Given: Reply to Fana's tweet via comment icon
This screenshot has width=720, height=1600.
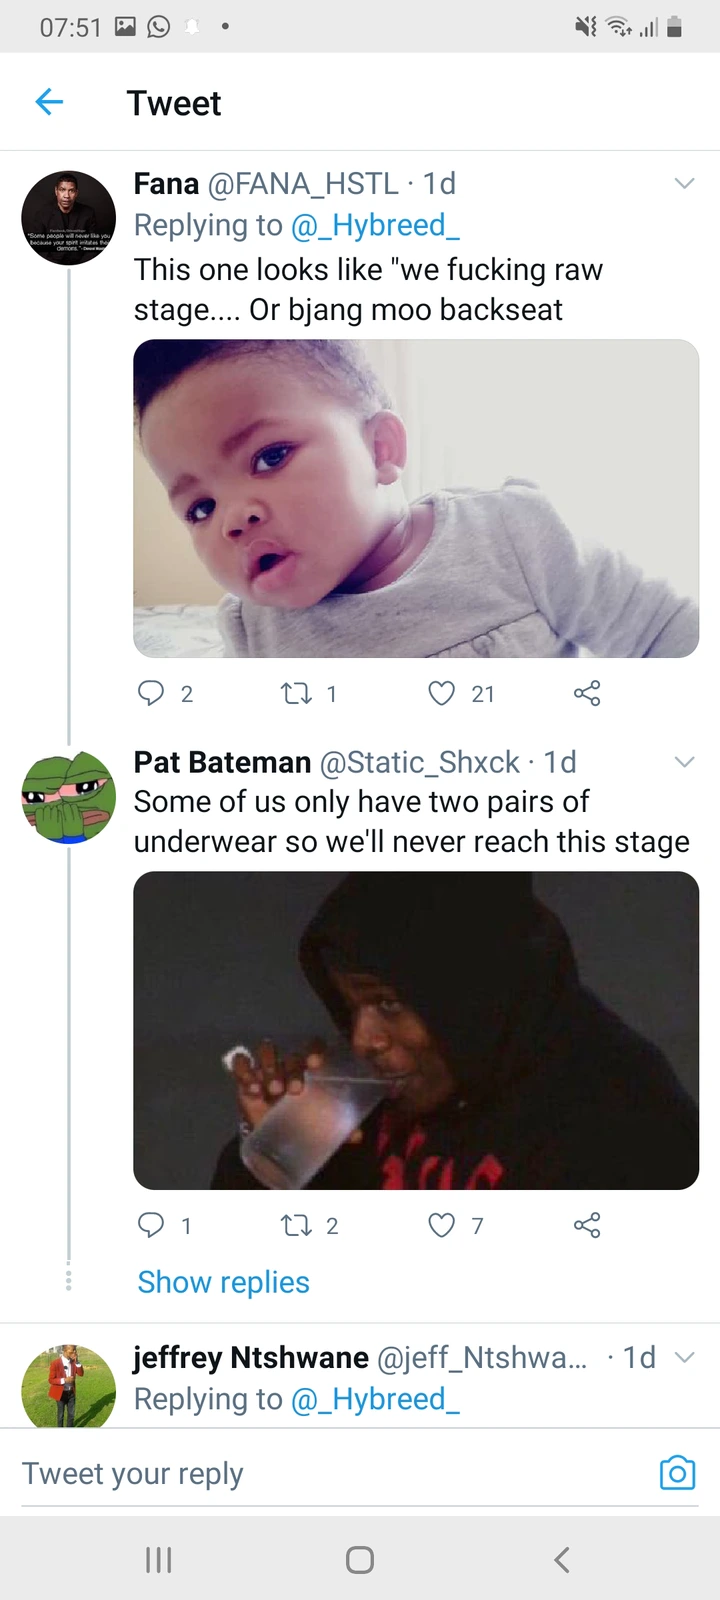Looking at the screenshot, I should click(x=151, y=693).
